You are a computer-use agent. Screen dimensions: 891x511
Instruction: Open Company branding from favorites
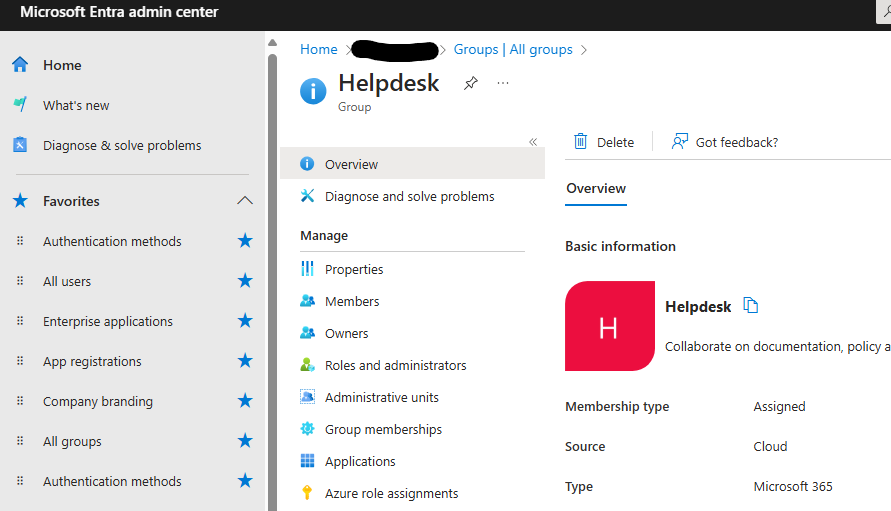point(98,402)
